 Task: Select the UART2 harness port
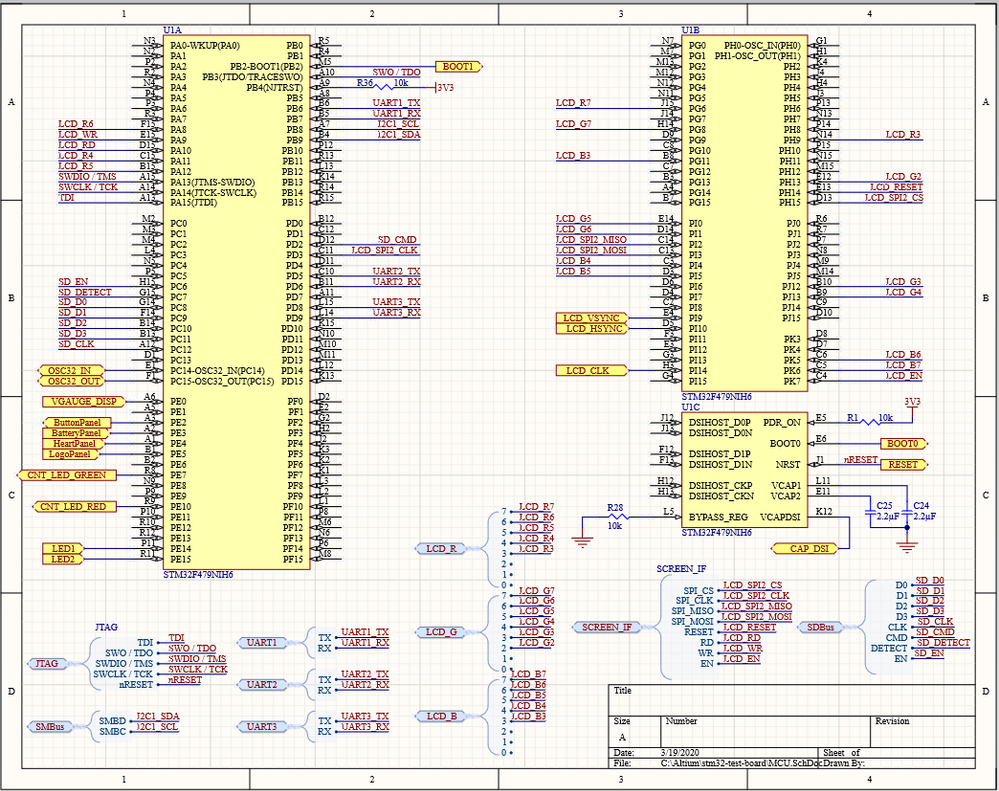tap(262, 685)
